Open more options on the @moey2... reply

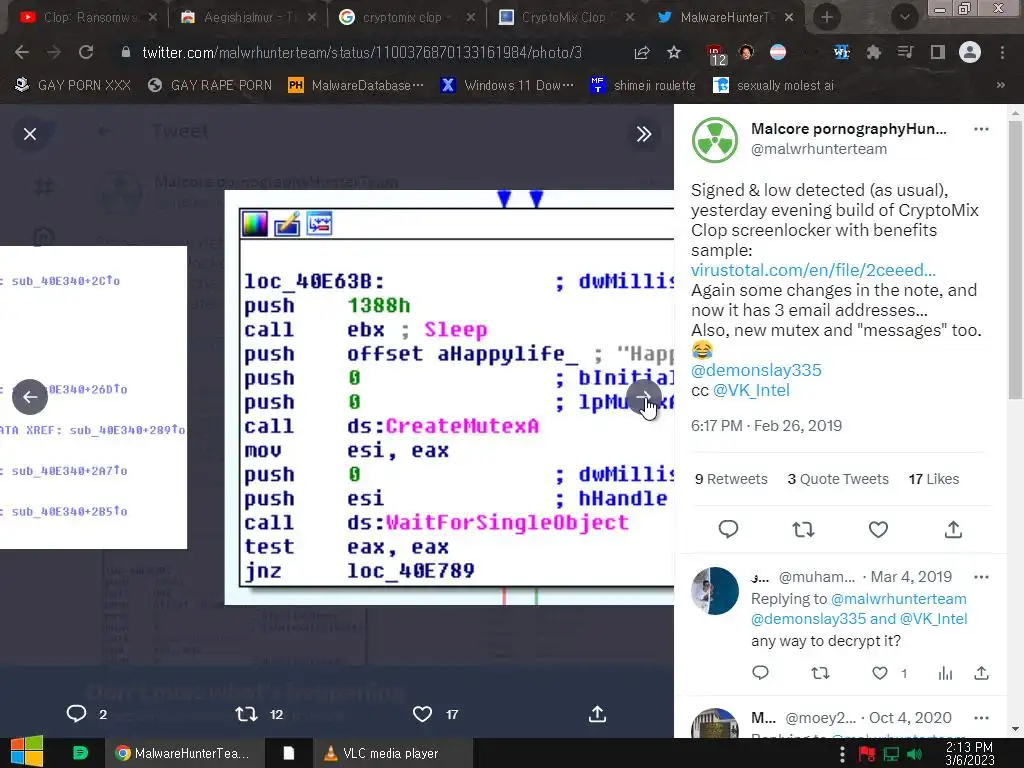(x=981, y=718)
